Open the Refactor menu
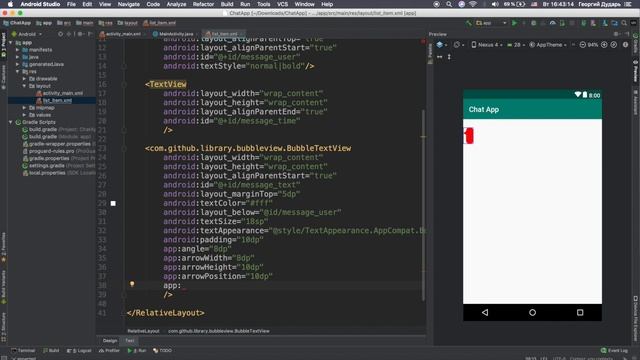 (203, 4)
